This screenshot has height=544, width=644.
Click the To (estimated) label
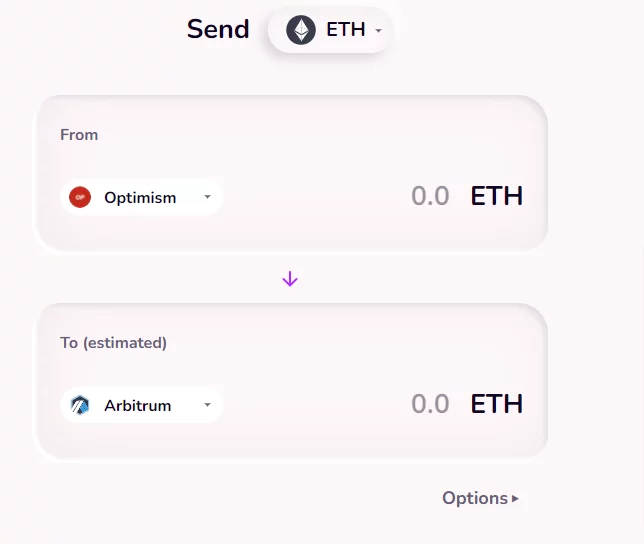click(x=113, y=343)
